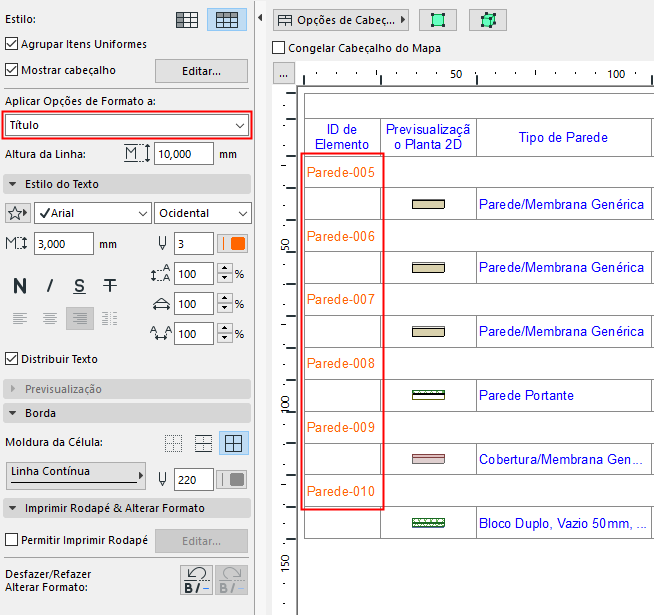Toggle Agrupar Itens Uniformes checkbox
The width and height of the screenshot is (654, 615).
click(x=11, y=44)
